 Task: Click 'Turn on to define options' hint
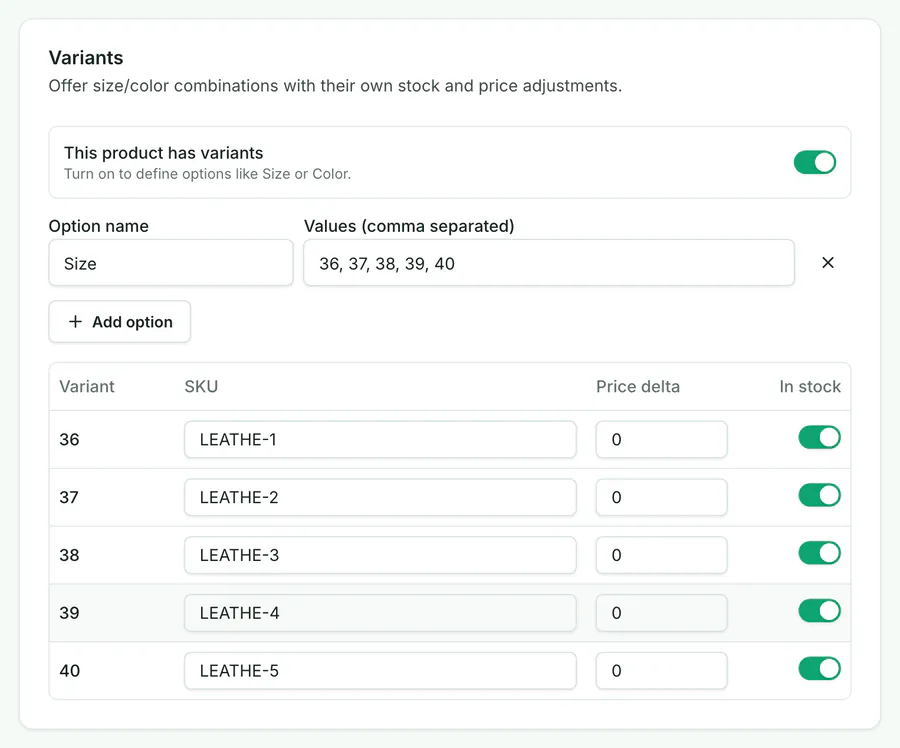[207, 174]
